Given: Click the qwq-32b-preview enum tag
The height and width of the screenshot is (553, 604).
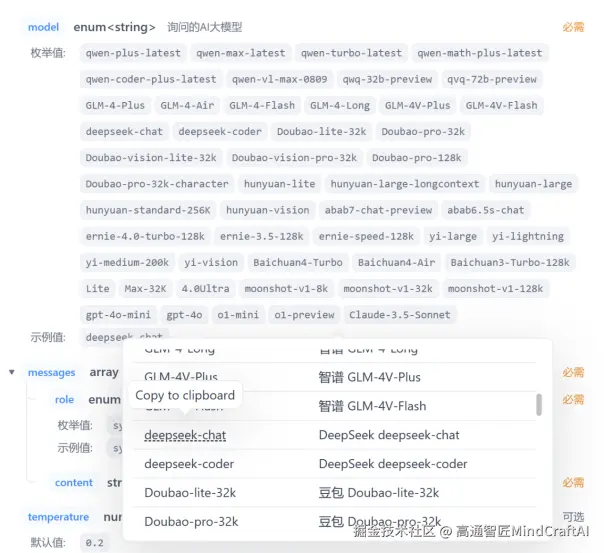Looking at the screenshot, I should [387, 79].
